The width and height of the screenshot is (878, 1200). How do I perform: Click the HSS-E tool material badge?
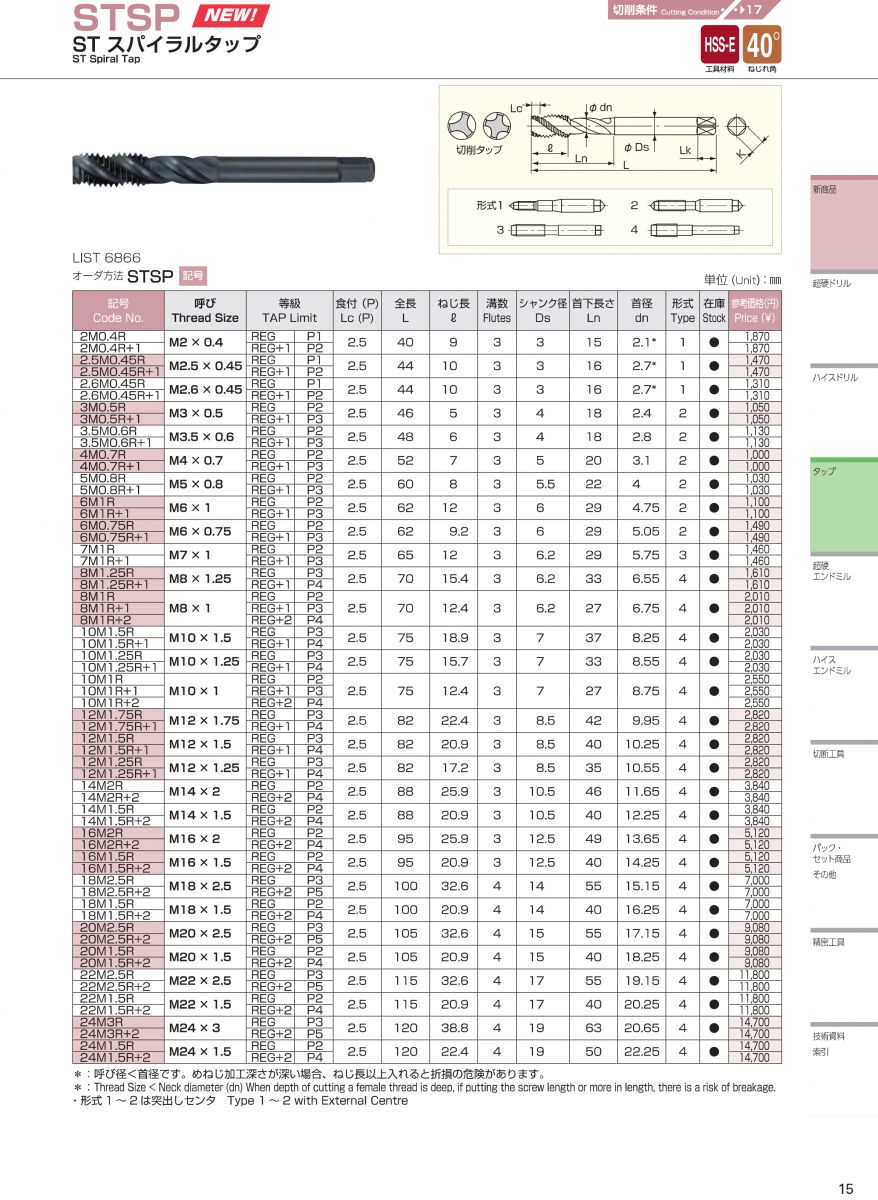point(718,44)
